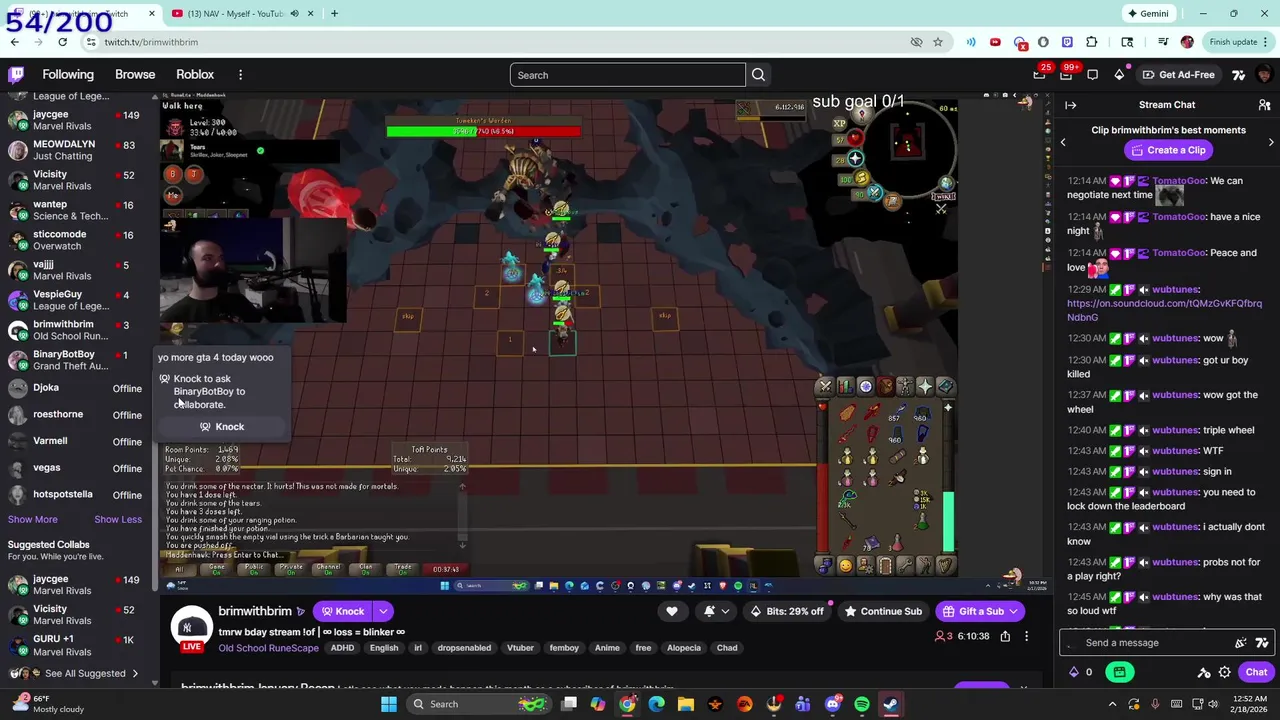Open 7TV icon in Twitch top bar
Screen dimensions: 1280x720
1238,74
